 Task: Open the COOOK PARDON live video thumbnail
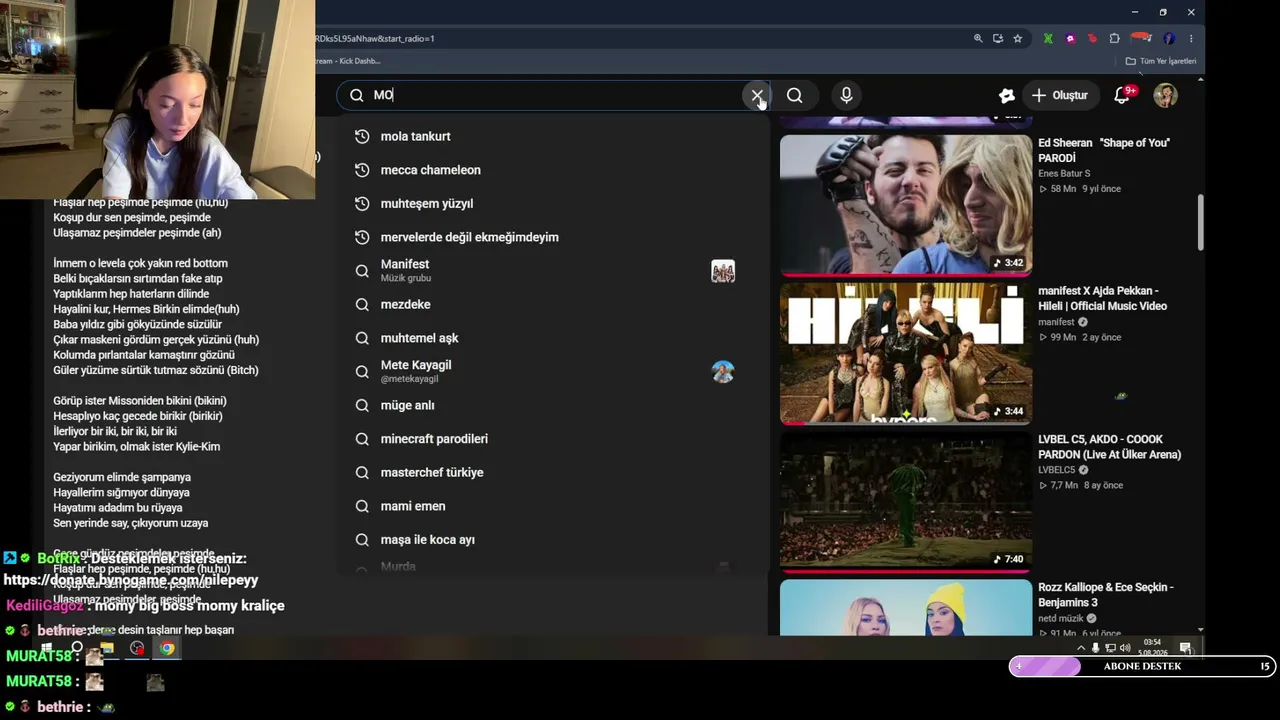(x=906, y=501)
